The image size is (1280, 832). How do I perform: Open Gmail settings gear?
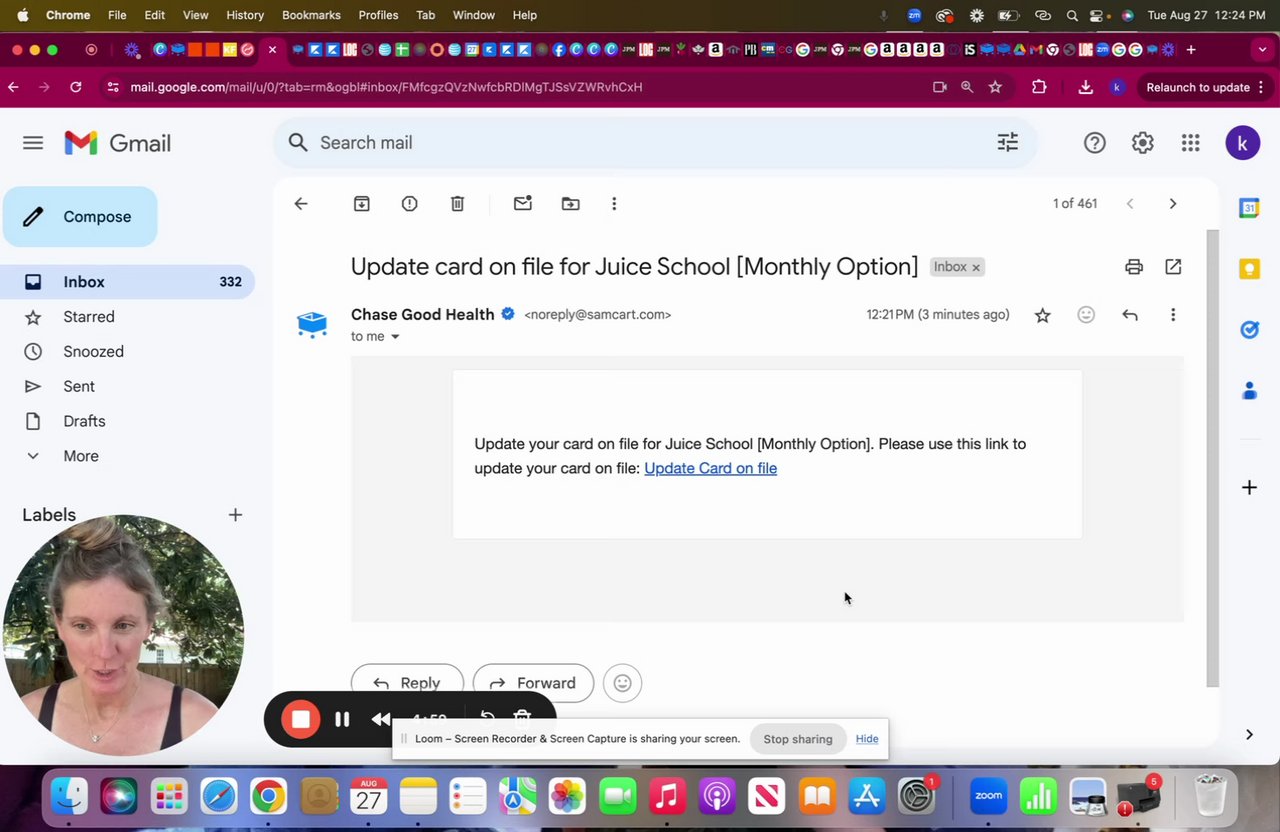click(x=1143, y=143)
